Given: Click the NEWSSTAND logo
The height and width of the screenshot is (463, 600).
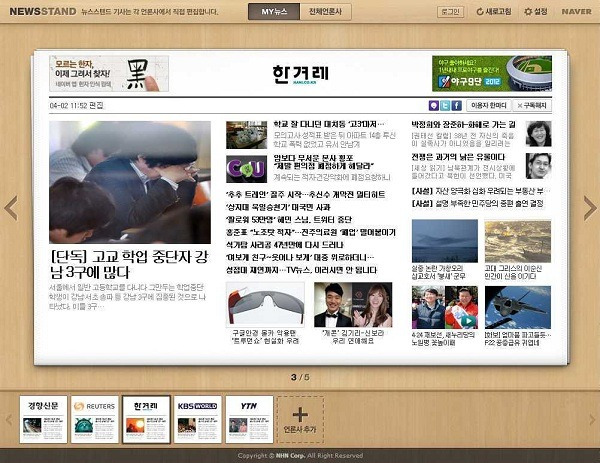Looking at the screenshot, I should (43, 11).
